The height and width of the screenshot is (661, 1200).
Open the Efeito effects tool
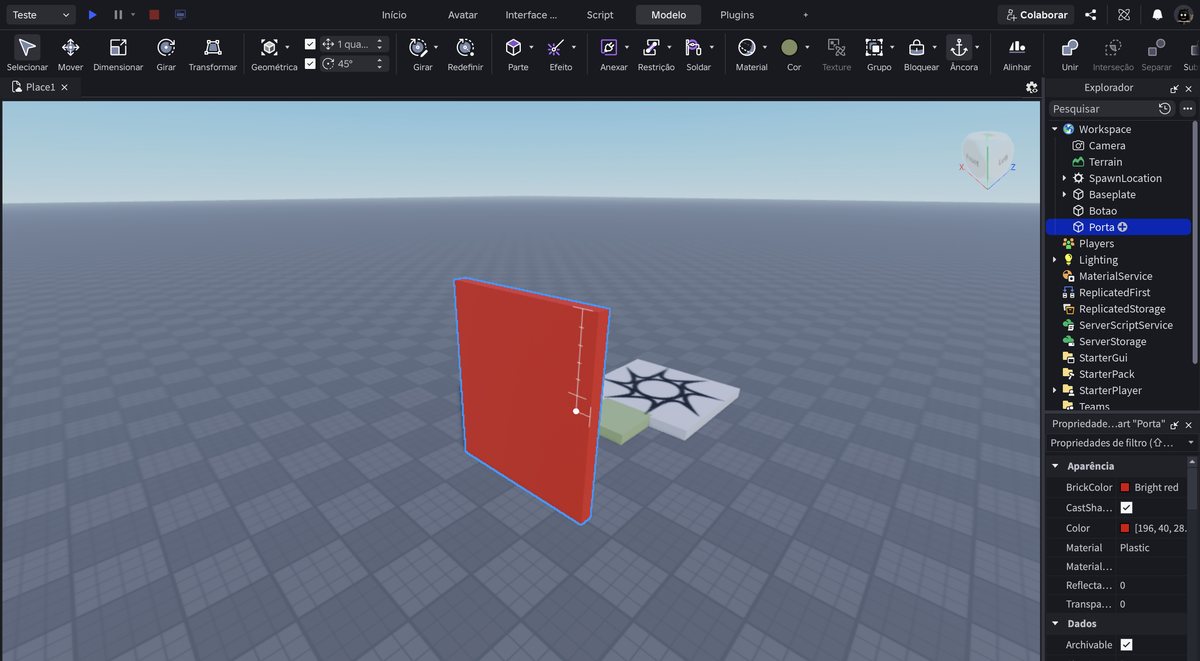coord(556,47)
